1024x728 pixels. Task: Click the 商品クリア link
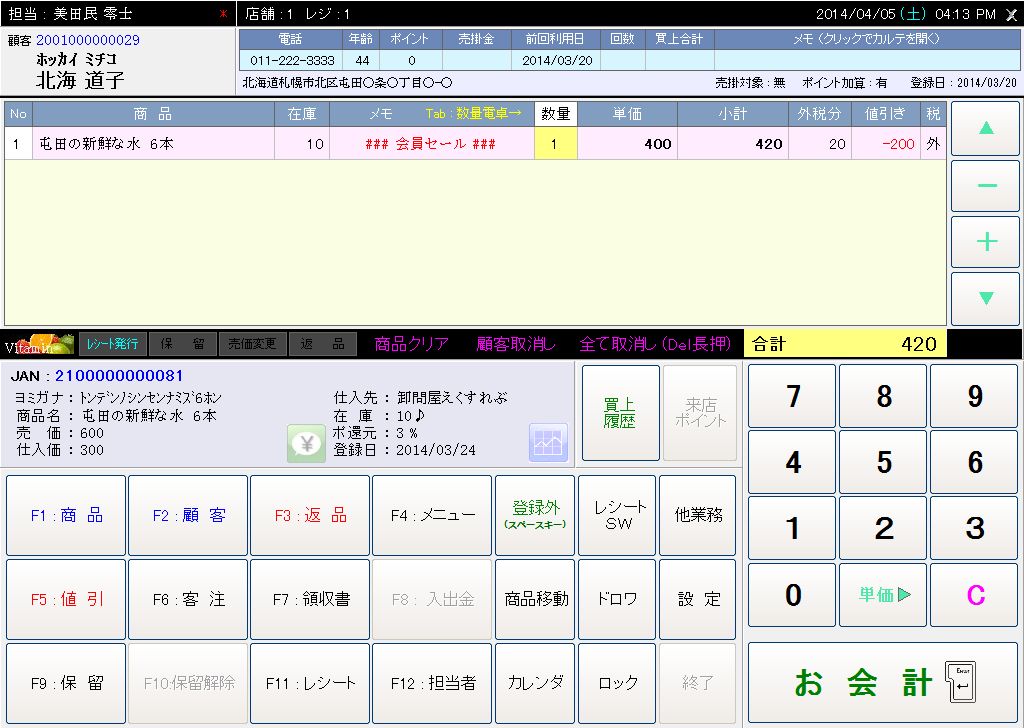tap(411, 344)
